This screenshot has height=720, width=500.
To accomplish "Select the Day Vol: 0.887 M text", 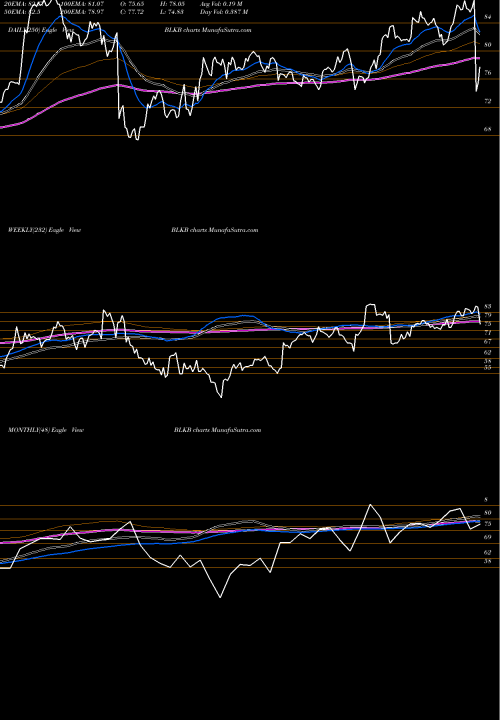I will (x=224, y=11).
